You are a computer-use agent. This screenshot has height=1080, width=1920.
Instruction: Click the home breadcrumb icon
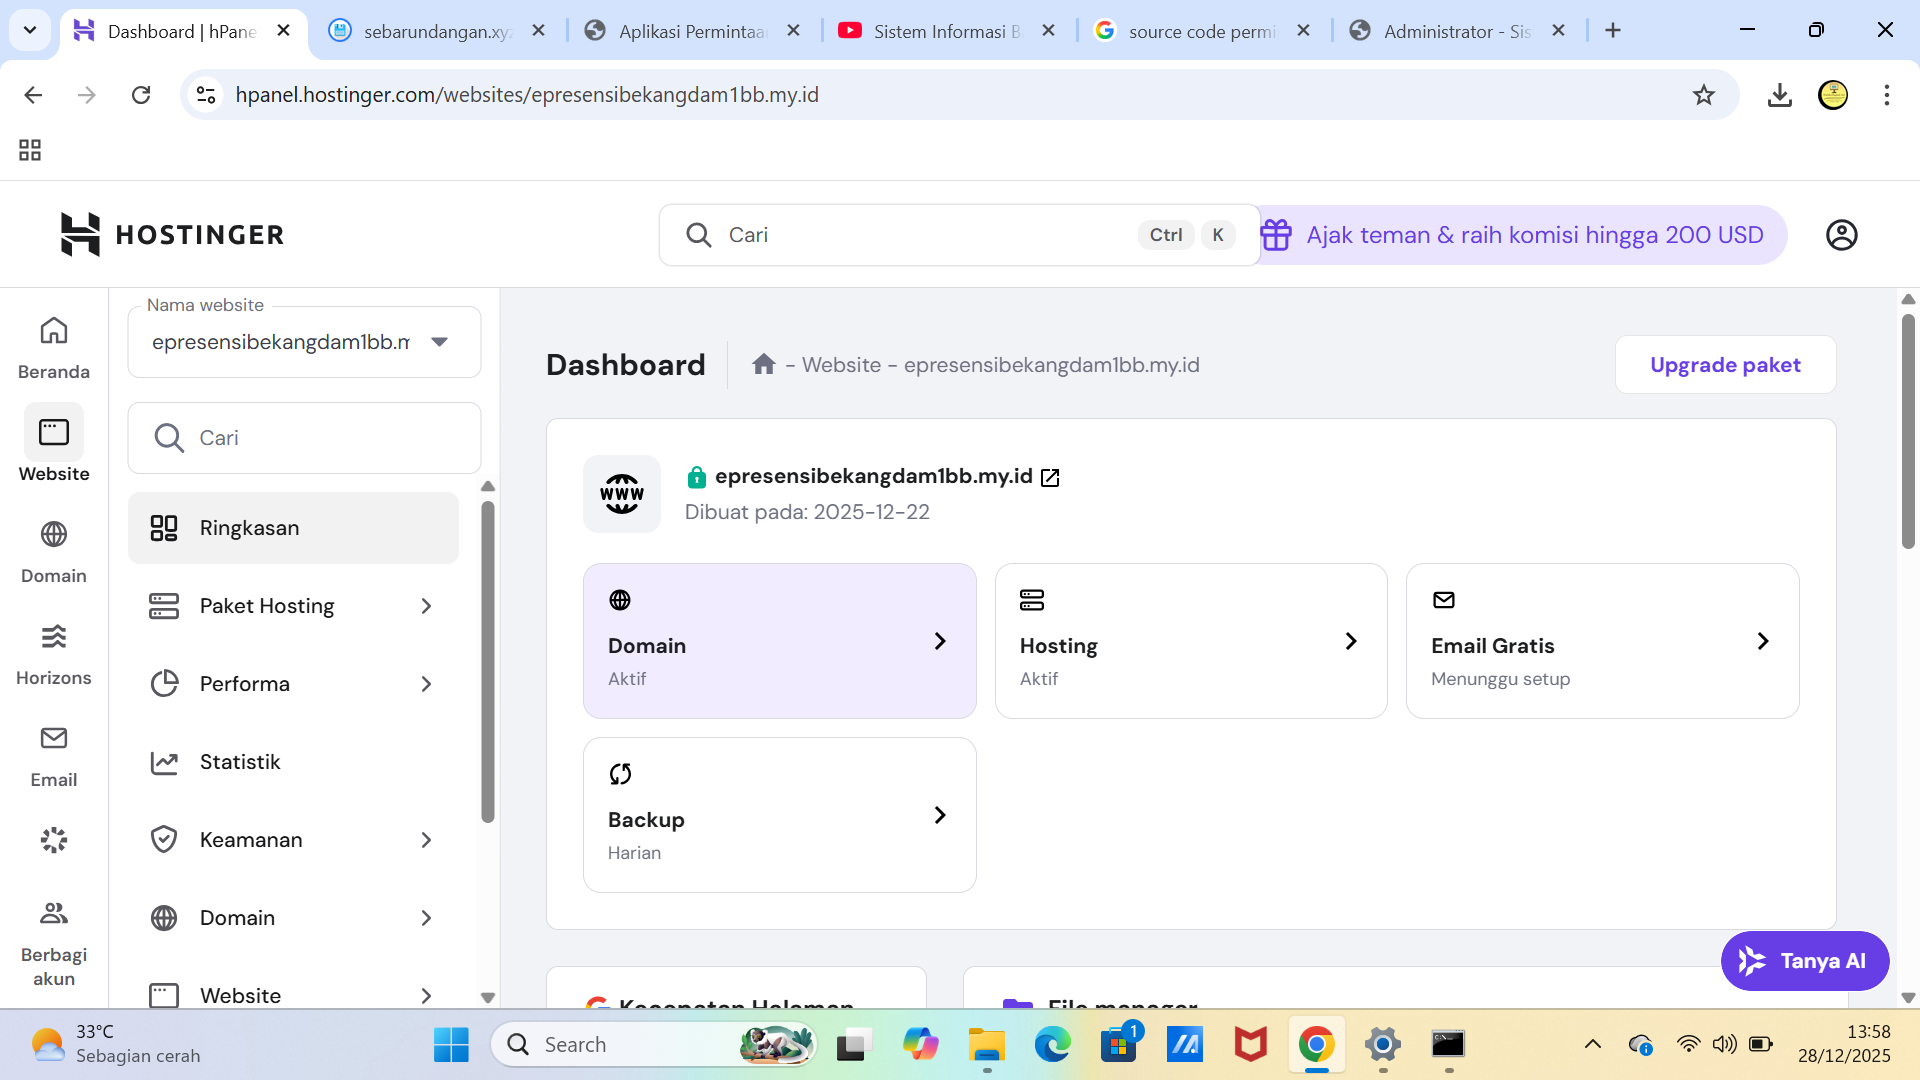[x=764, y=364]
